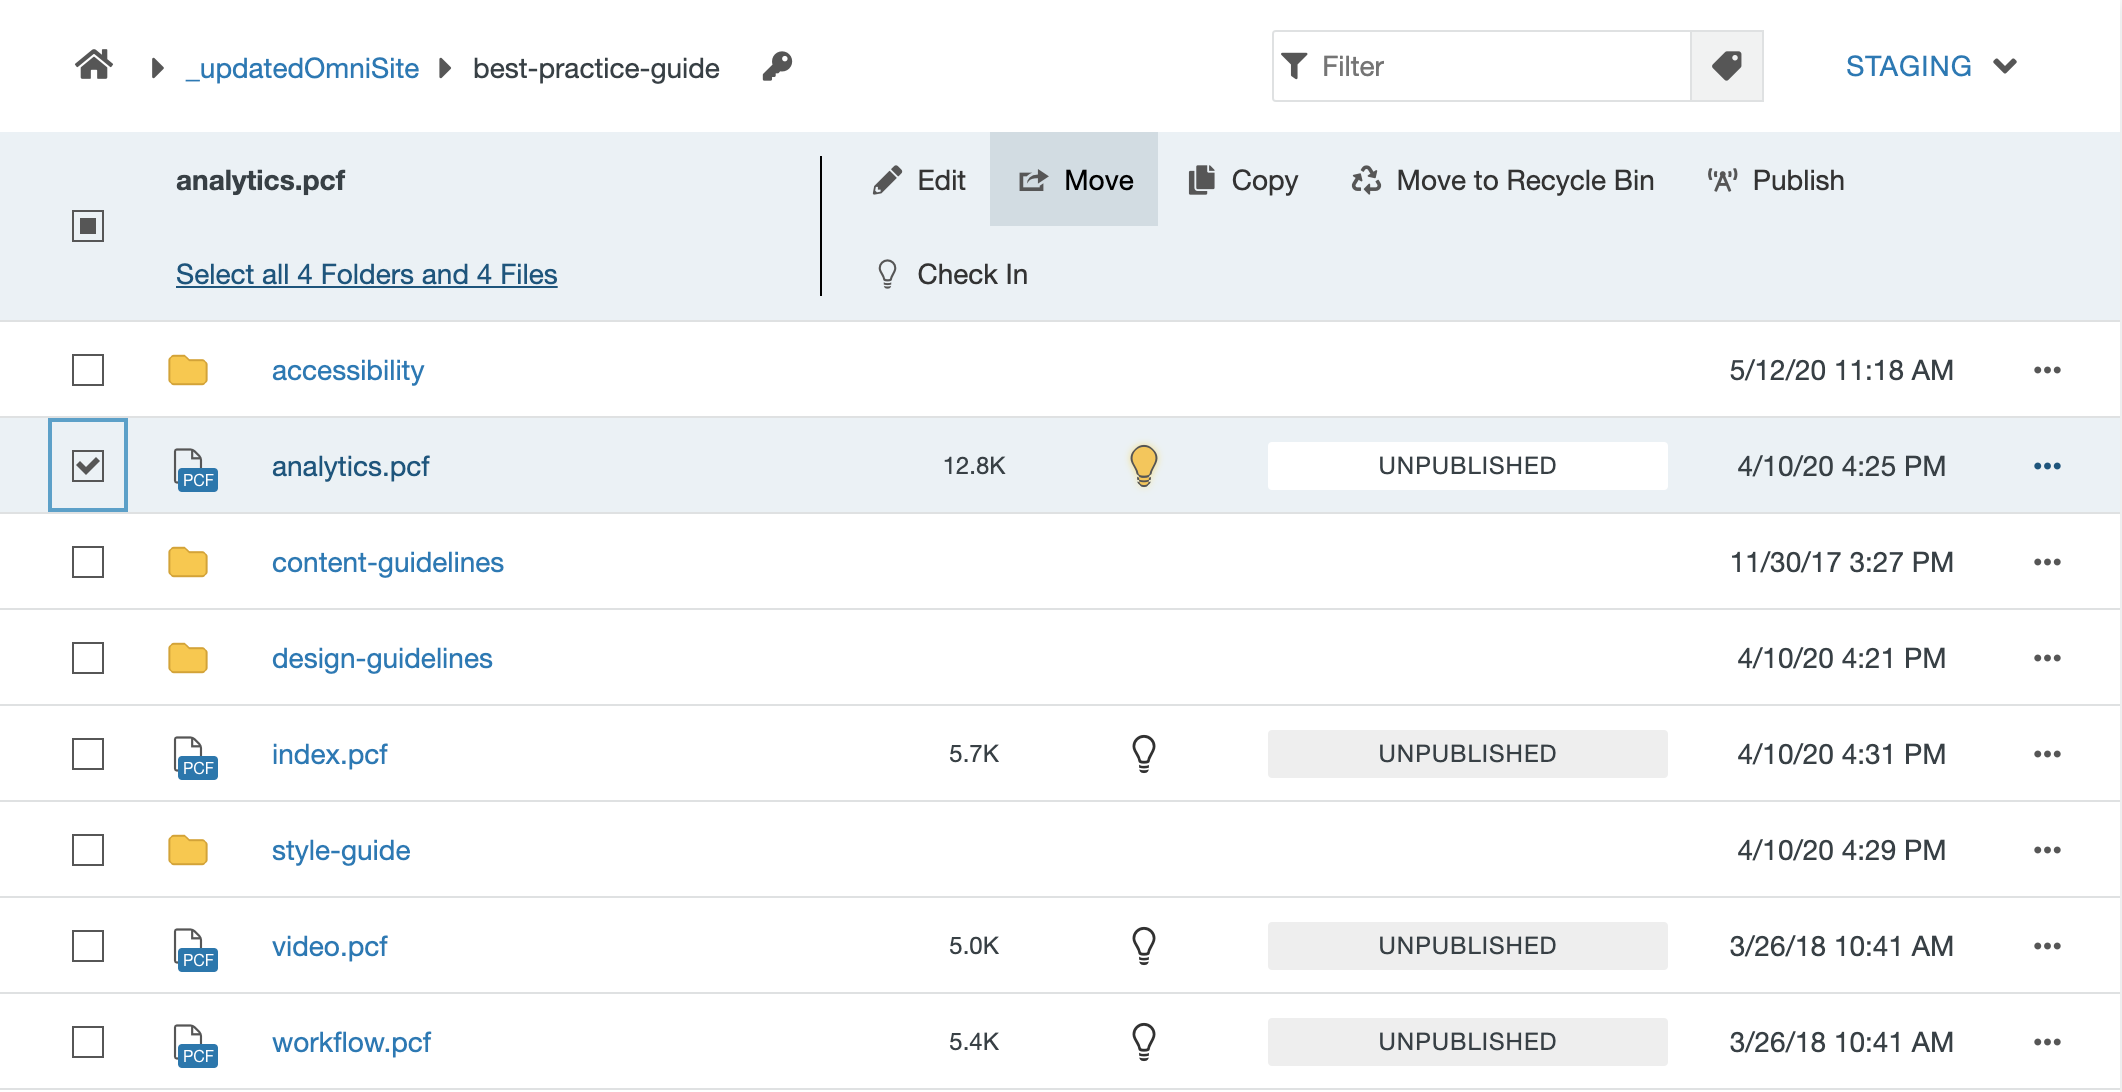Toggle the select-all header checkbox
Viewport: 2122px width, 1092px height.
click(88, 226)
